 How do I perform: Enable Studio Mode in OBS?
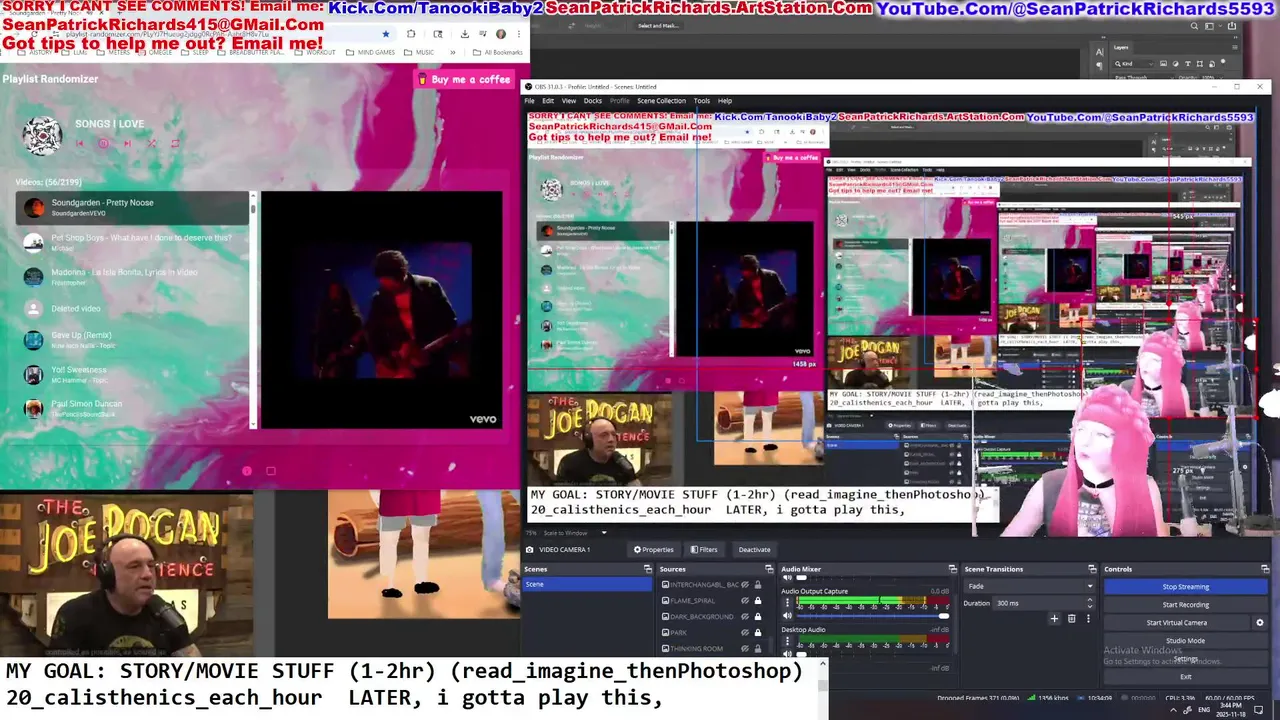1185,641
